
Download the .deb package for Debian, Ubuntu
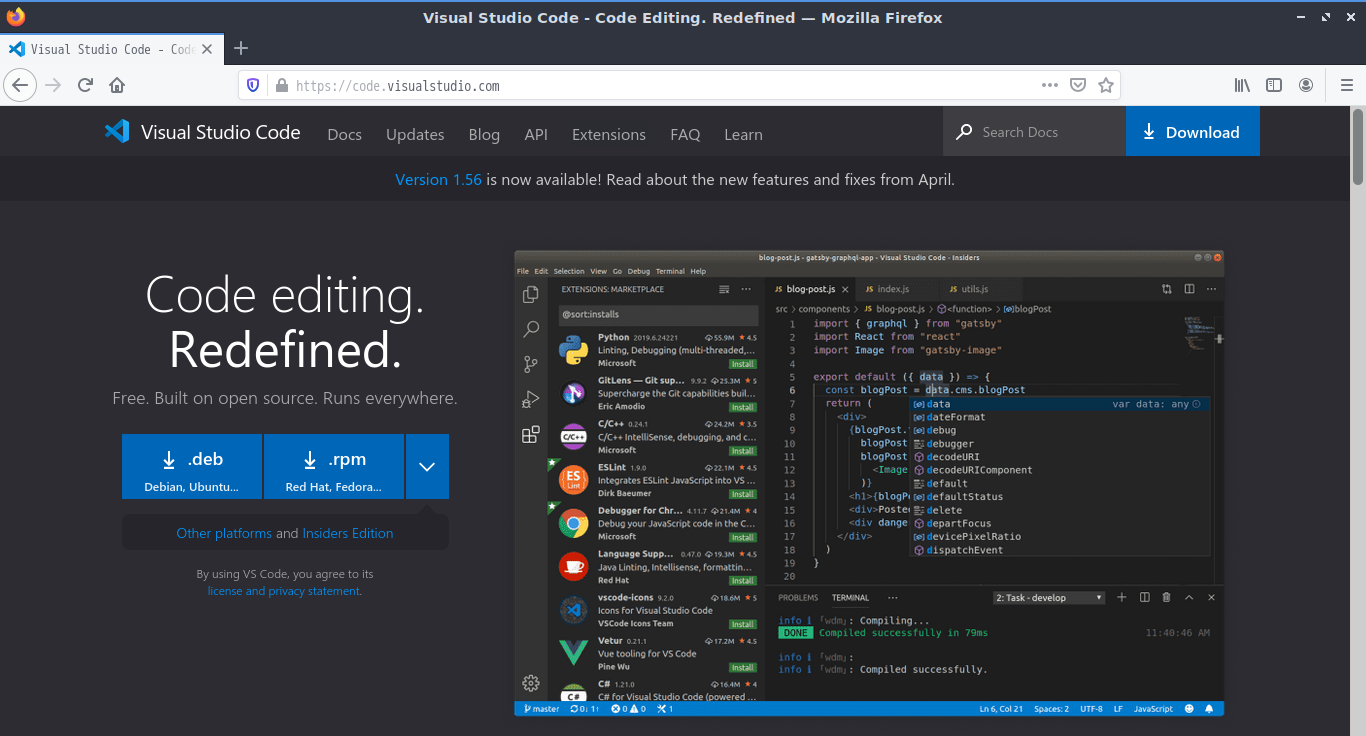[x=192, y=466]
